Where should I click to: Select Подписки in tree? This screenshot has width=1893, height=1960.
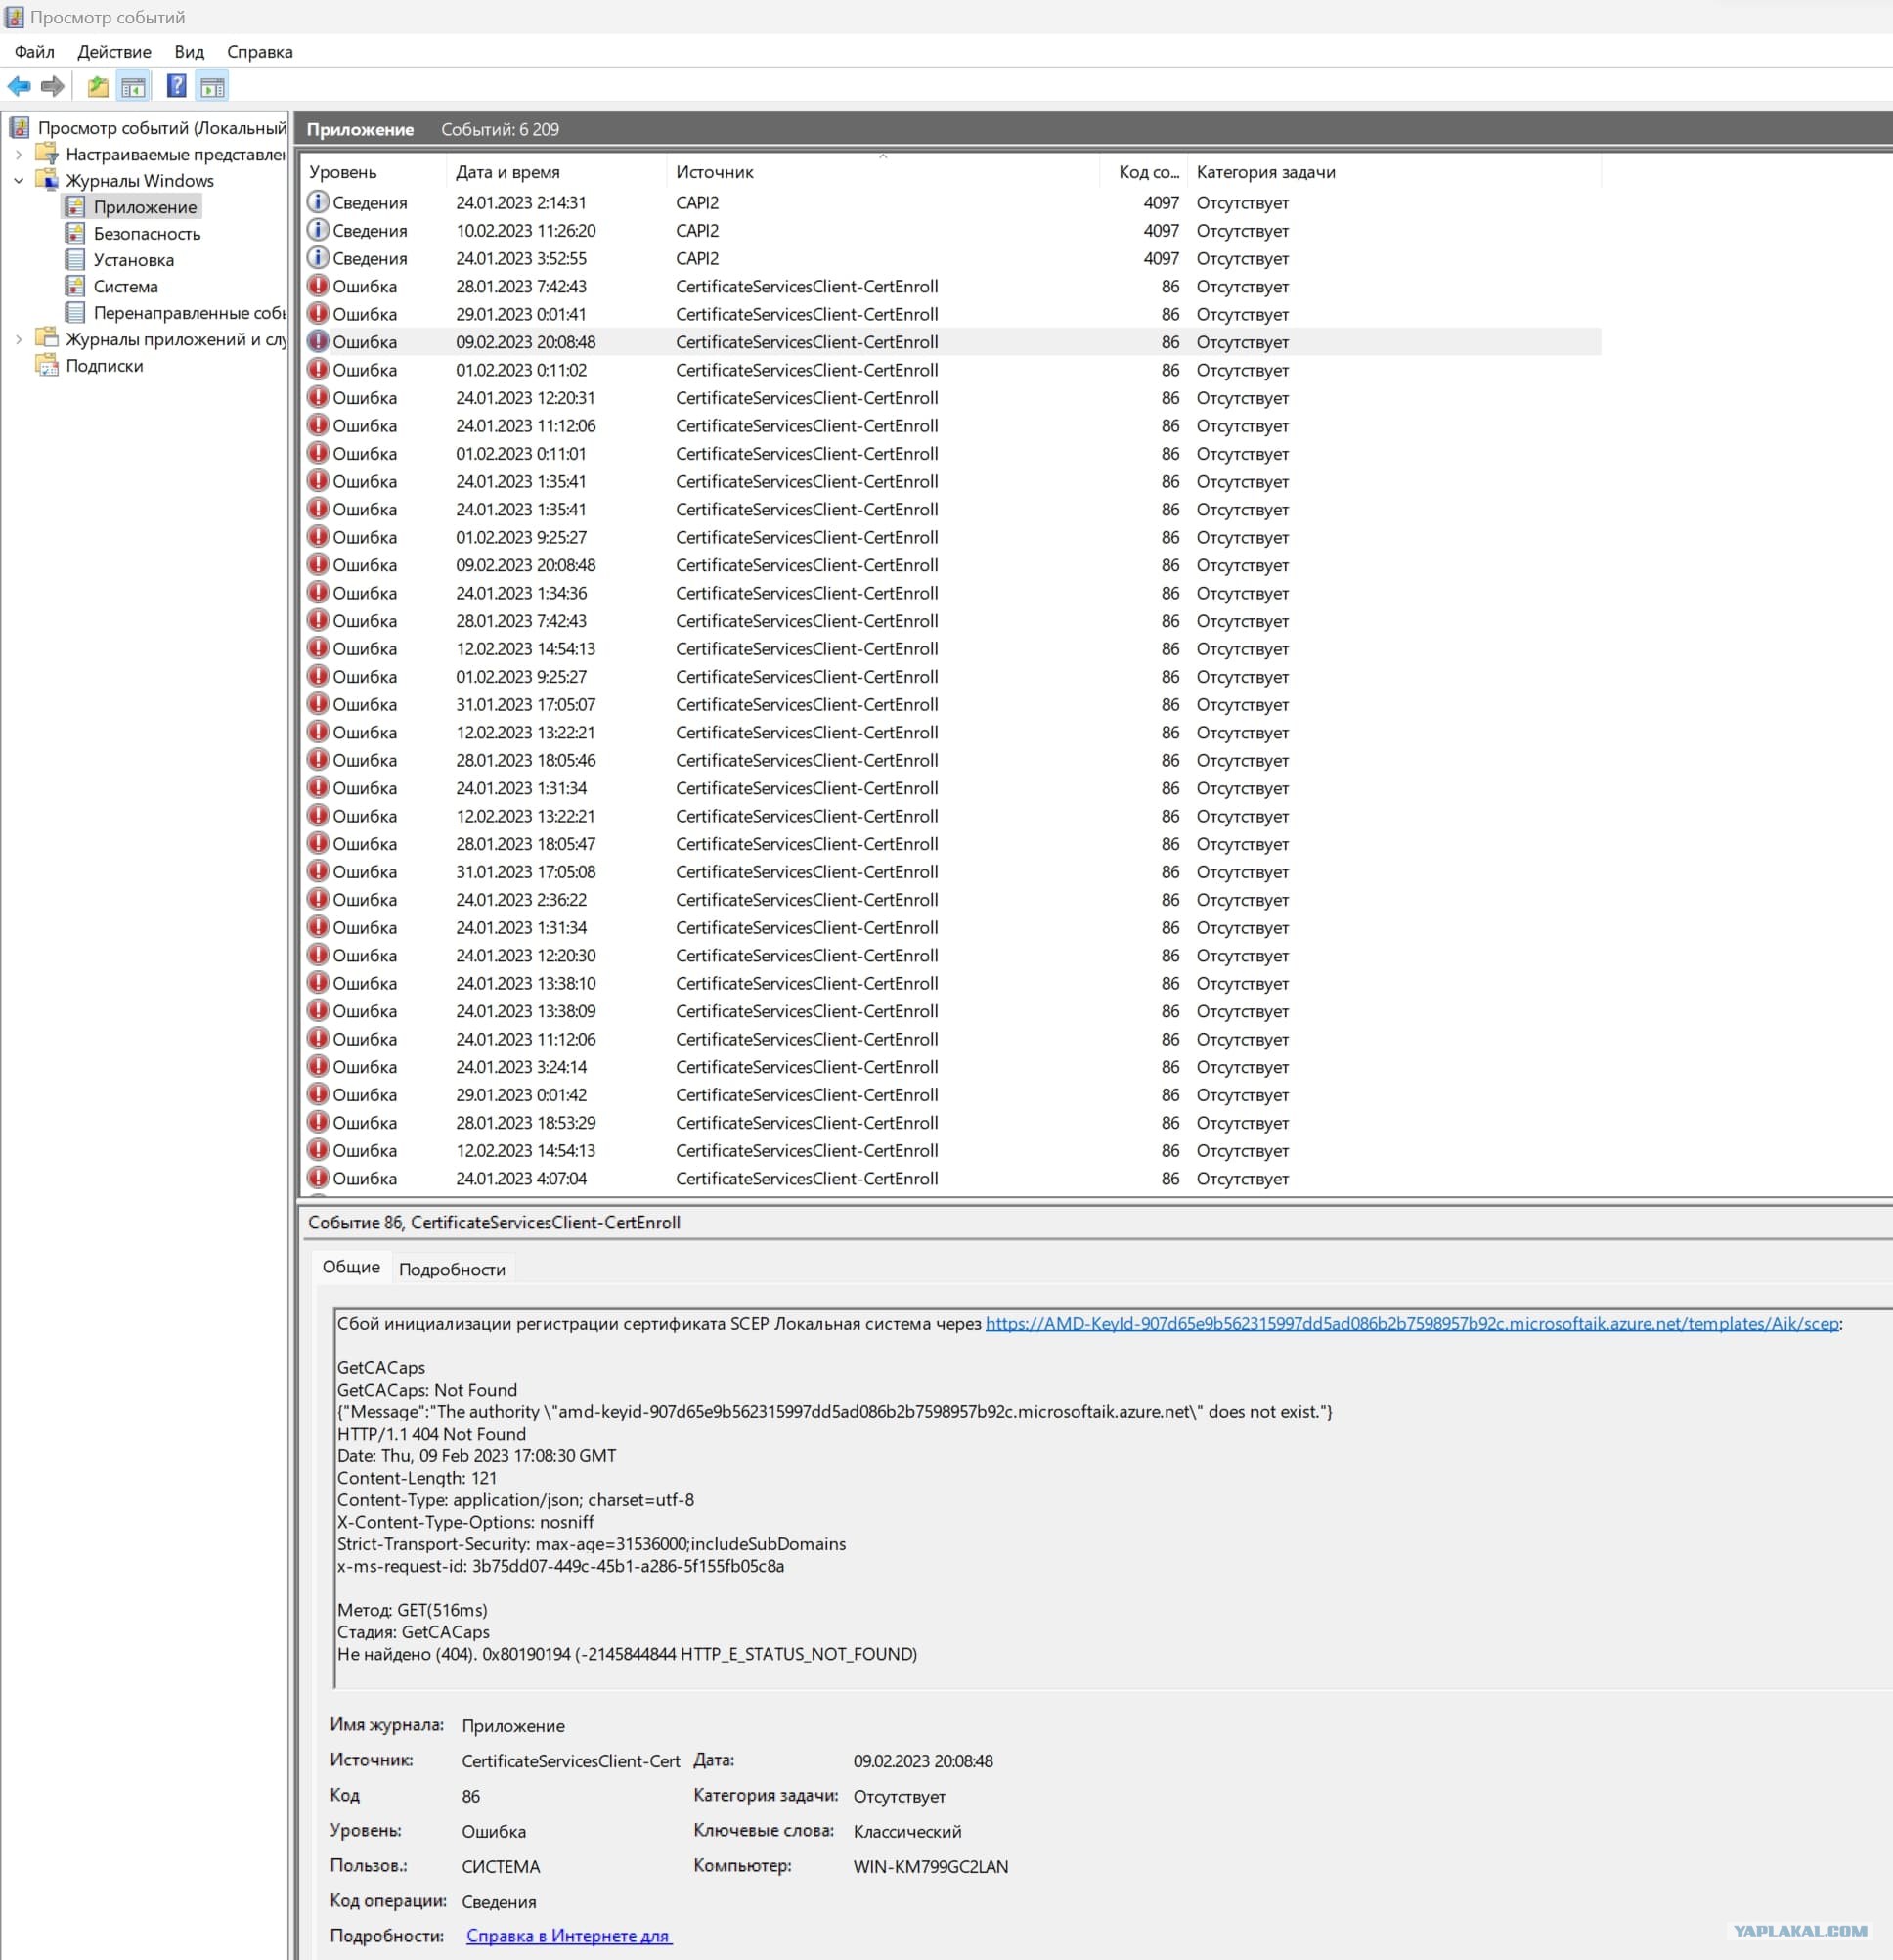tap(104, 365)
